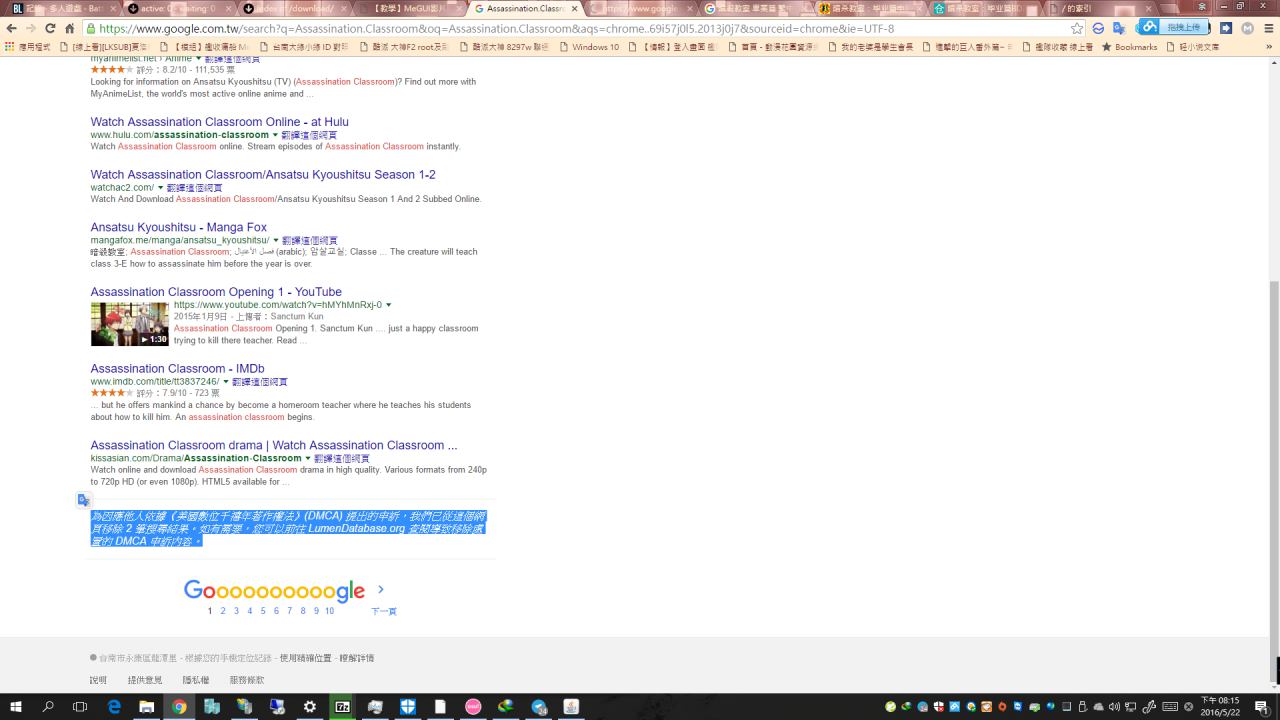Open Windows taskbar search

coord(48,707)
